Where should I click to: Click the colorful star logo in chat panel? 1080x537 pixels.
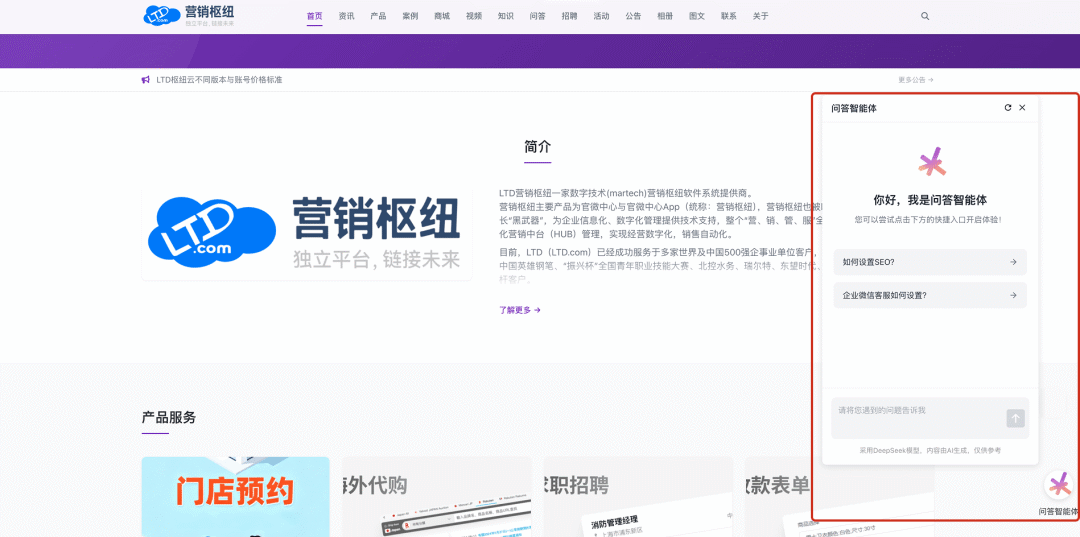[x=931, y=162]
